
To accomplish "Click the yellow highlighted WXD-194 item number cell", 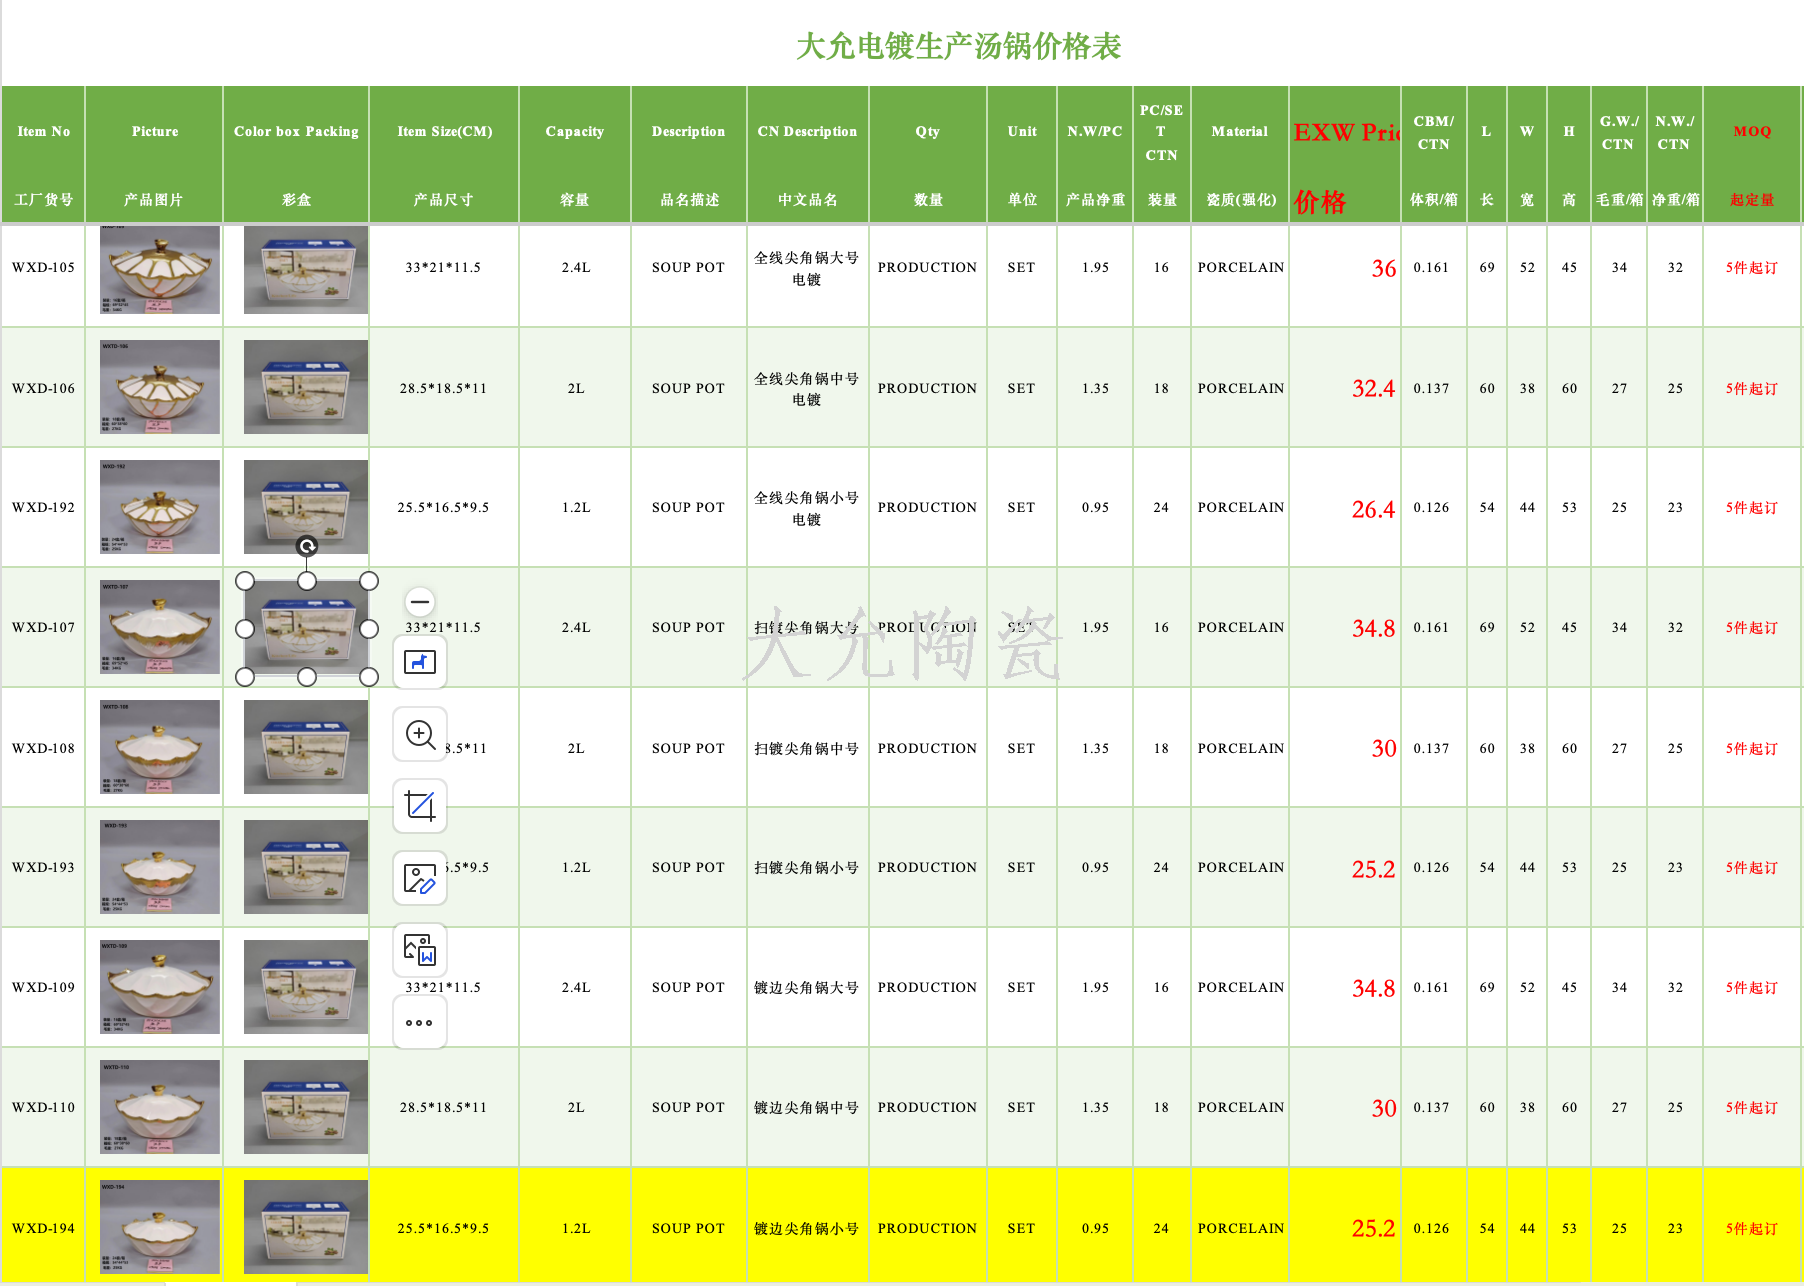I will click(43, 1228).
